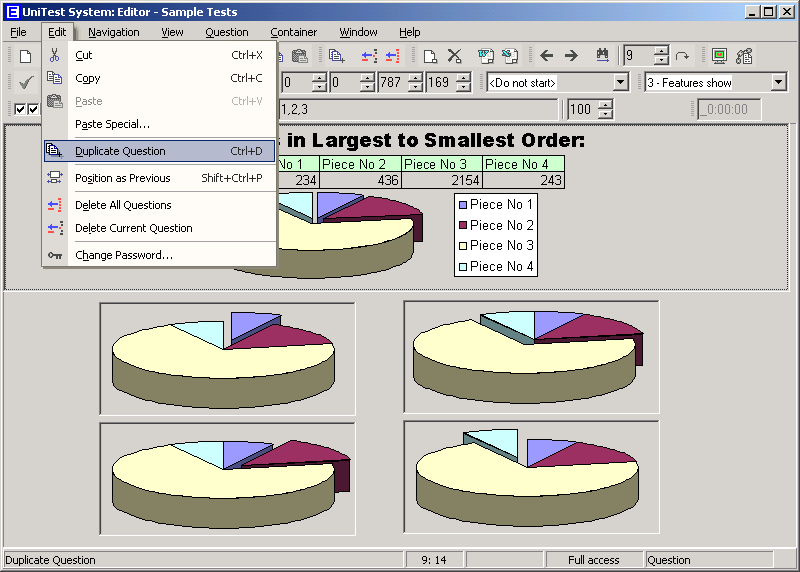Click delete all questions toolbar icon (solid line)
Screen dimensions: 800x572
coord(393,56)
